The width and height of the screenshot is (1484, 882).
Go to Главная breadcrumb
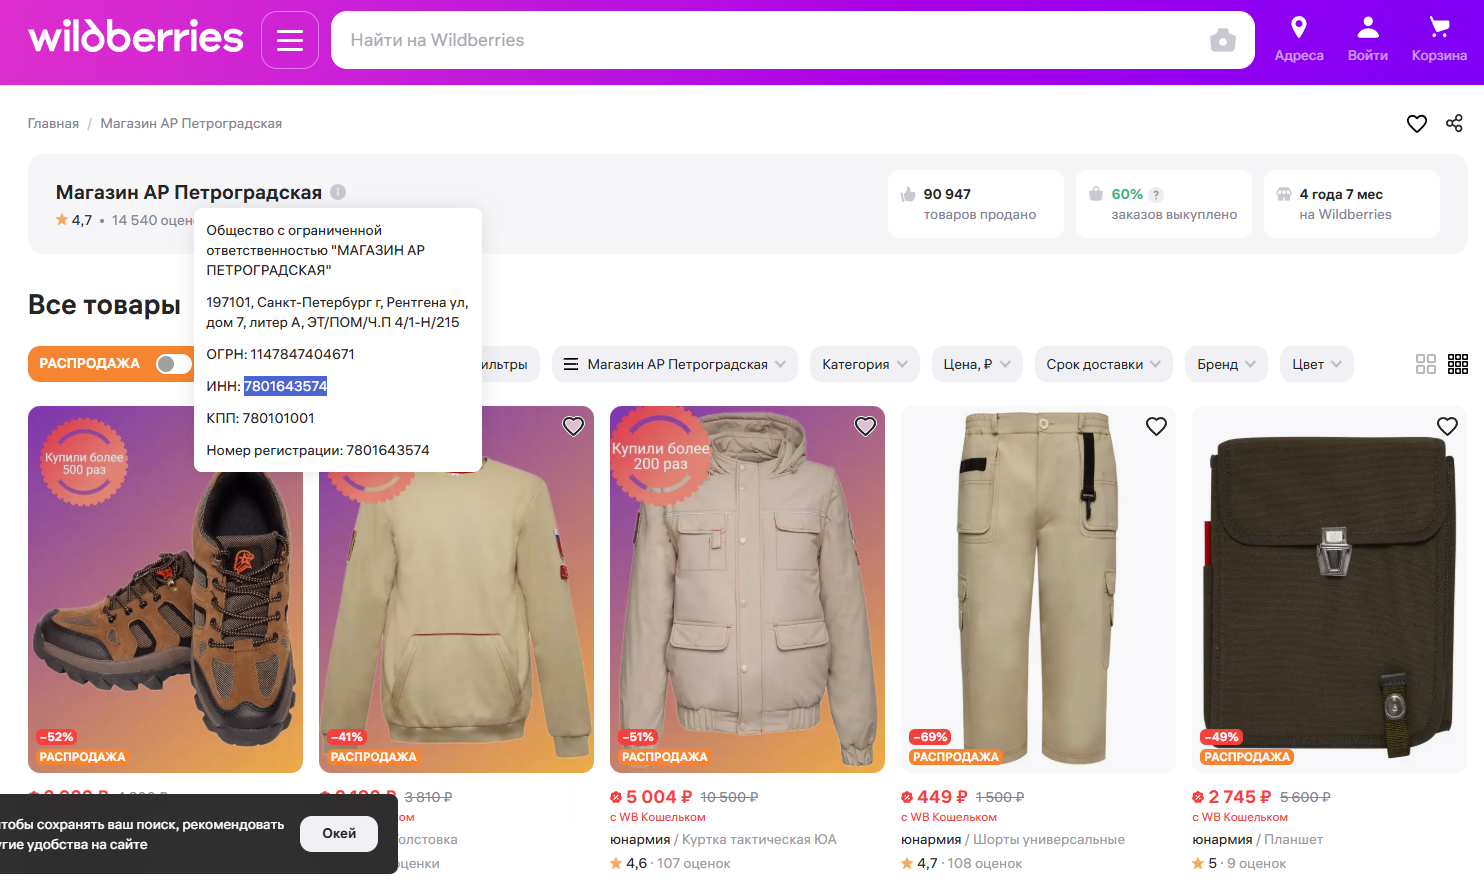[53, 123]
